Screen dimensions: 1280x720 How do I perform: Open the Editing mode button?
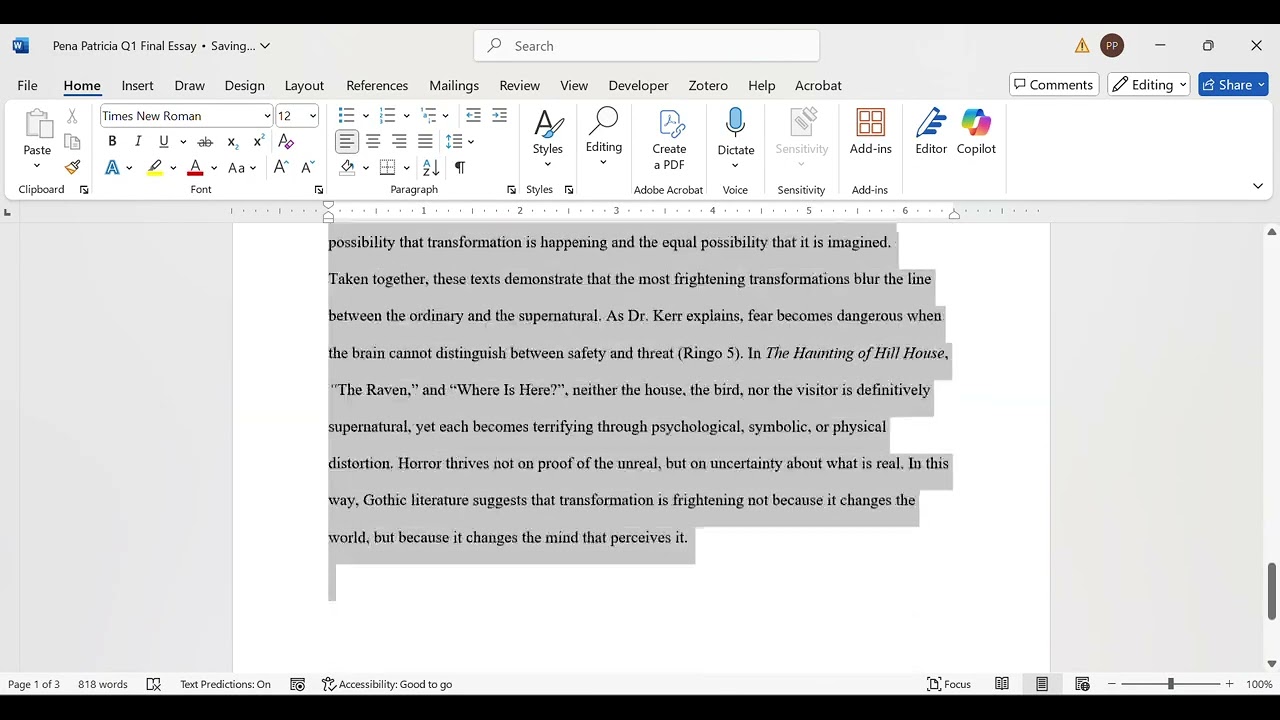click(x=1148, y=85)
